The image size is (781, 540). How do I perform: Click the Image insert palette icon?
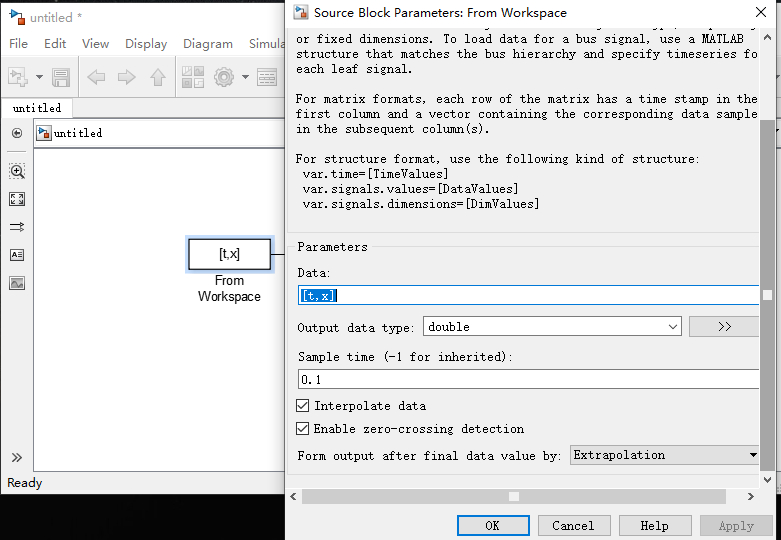(x=17, y=283)
